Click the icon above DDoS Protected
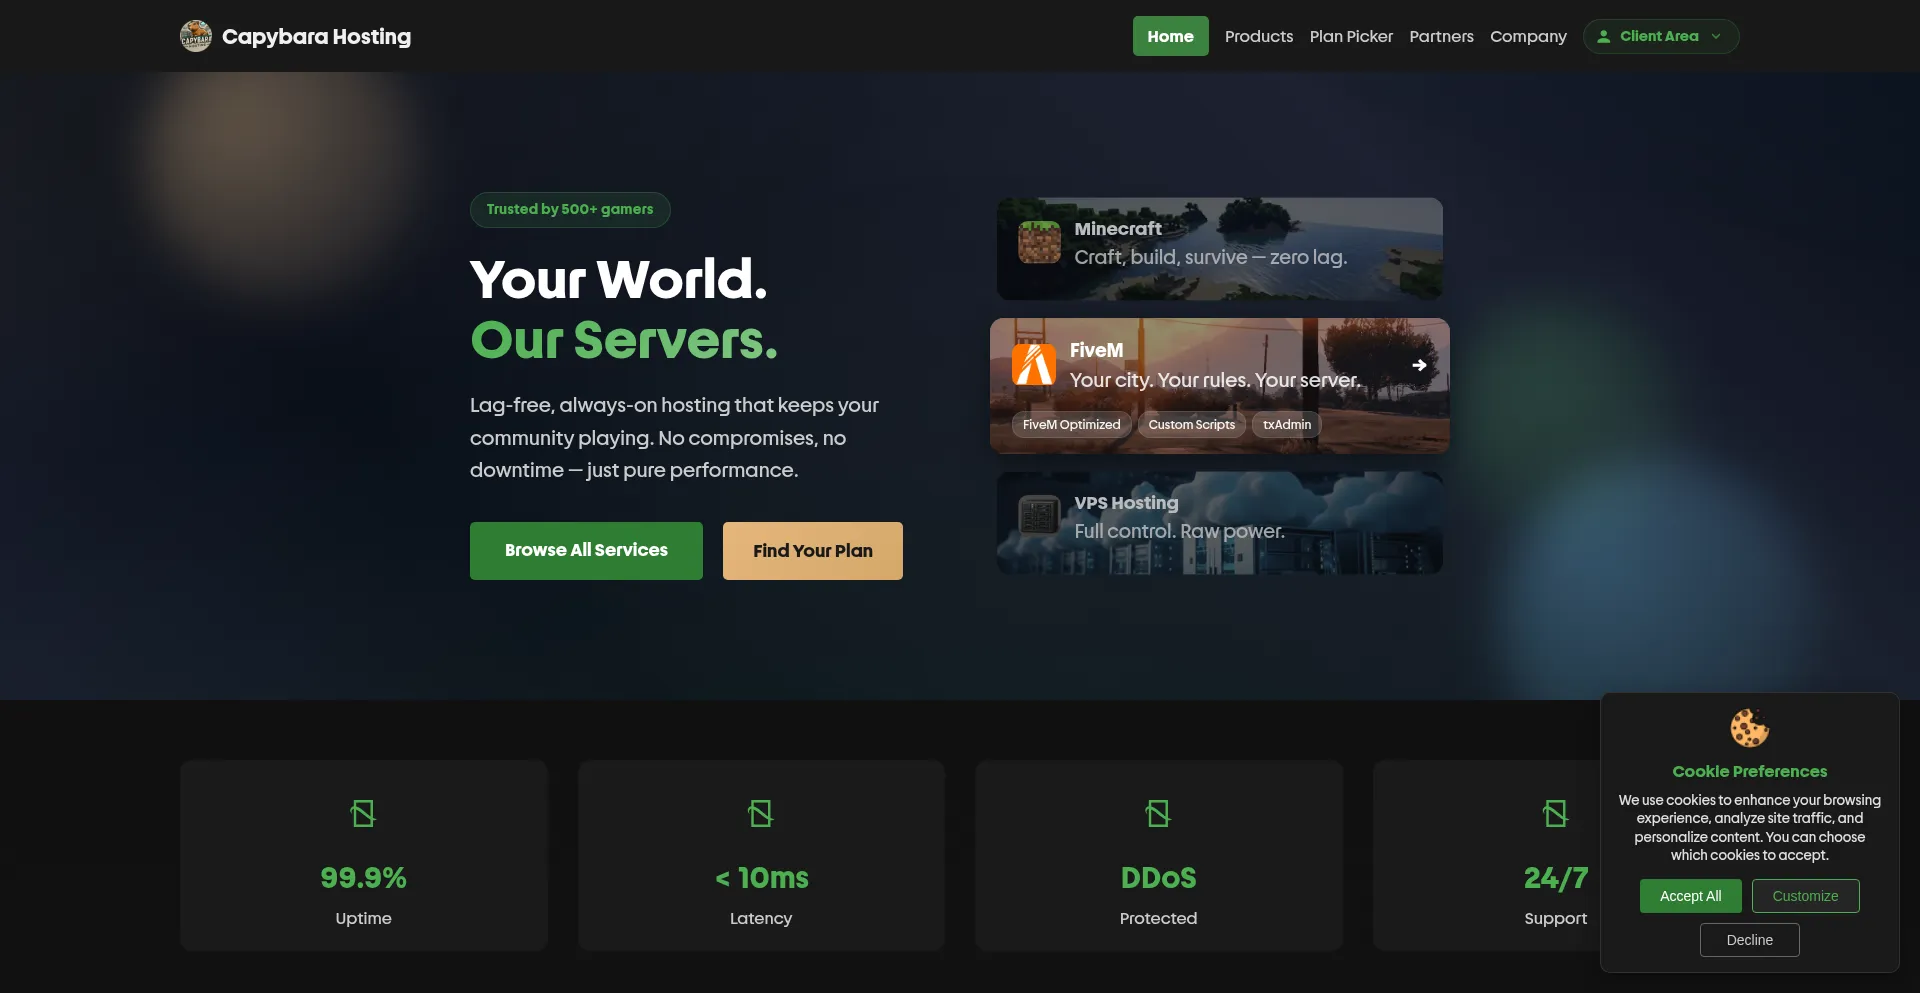1920x993 pixels. (x=1158, y=813)
